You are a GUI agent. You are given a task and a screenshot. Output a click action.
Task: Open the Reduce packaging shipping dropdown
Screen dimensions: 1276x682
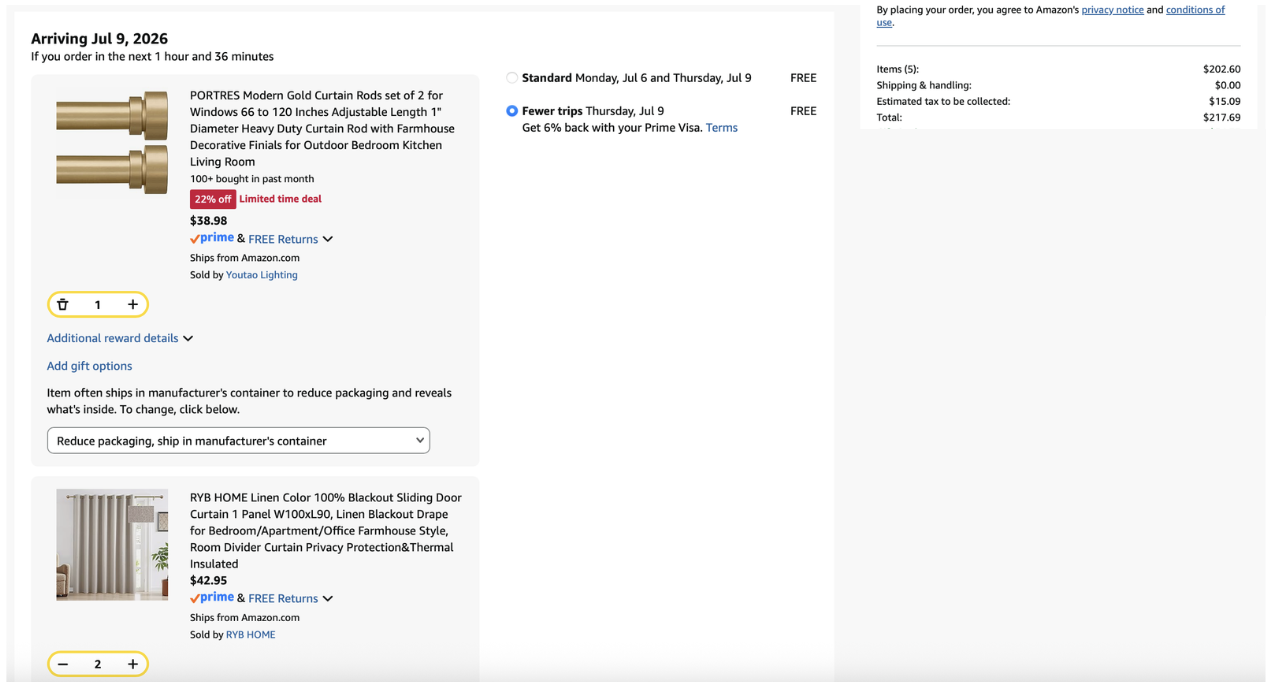(238, 440)
